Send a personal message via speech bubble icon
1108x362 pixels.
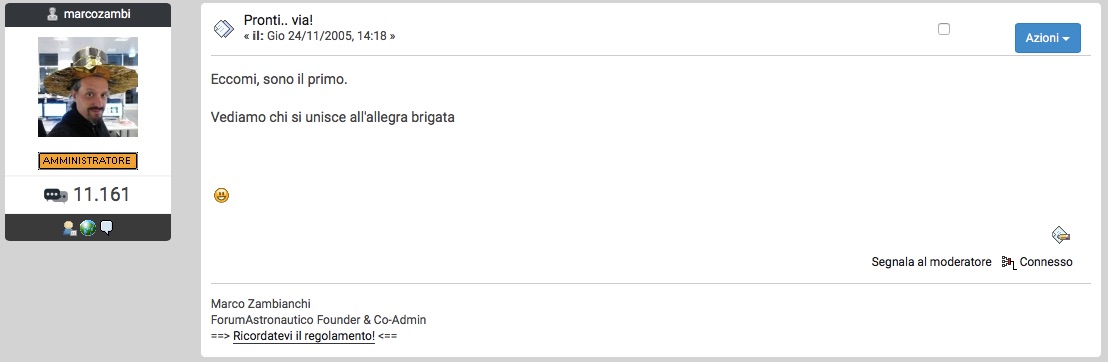(x=106, y=227)
